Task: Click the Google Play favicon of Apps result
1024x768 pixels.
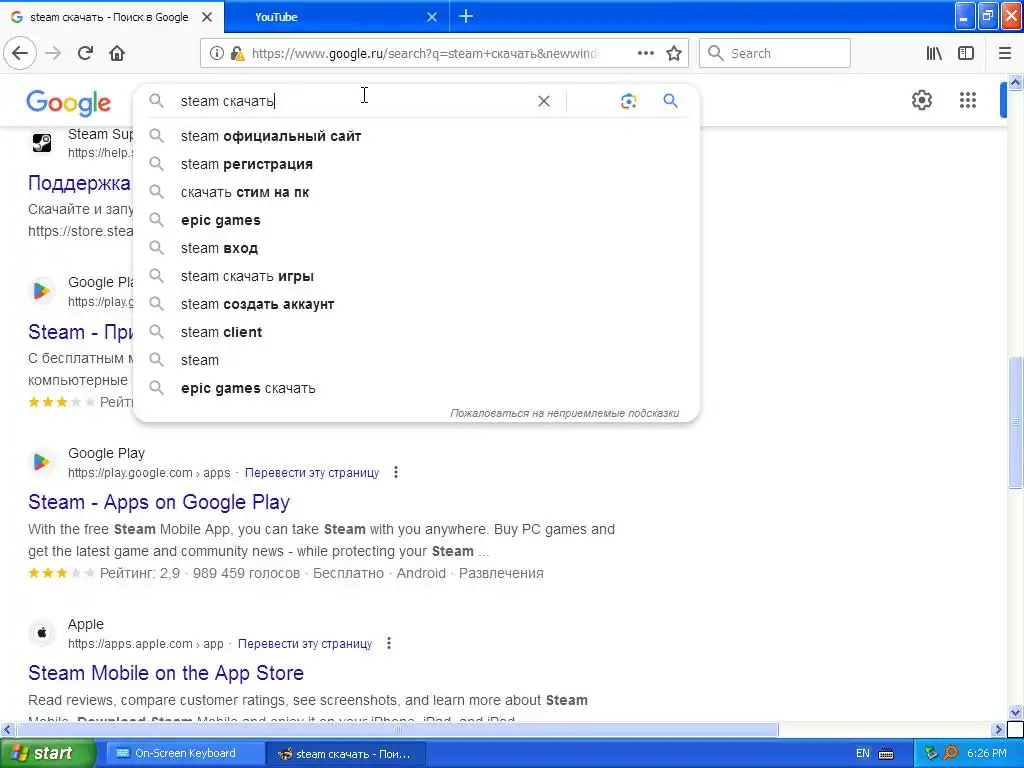Action: 41,462
